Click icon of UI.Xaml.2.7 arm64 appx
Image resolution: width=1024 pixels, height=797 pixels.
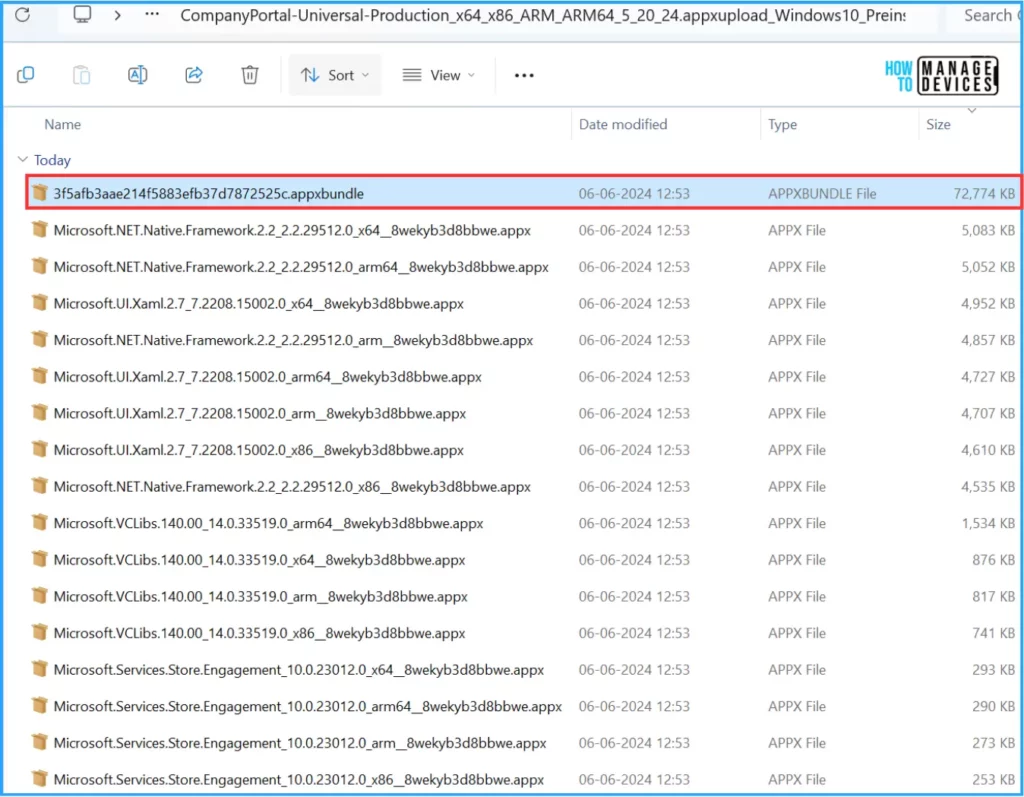40,376
